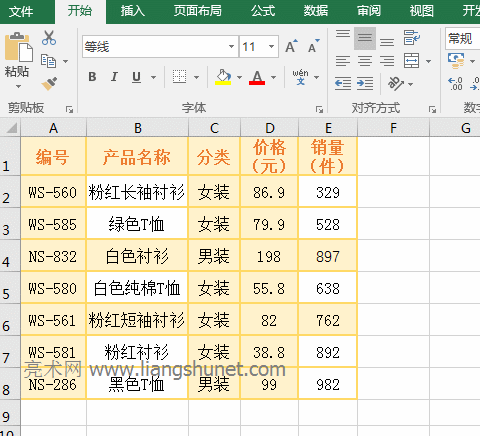Select cell containing WS-560
The height and width of the screenshot is (436, 480).
click(53, 192)
